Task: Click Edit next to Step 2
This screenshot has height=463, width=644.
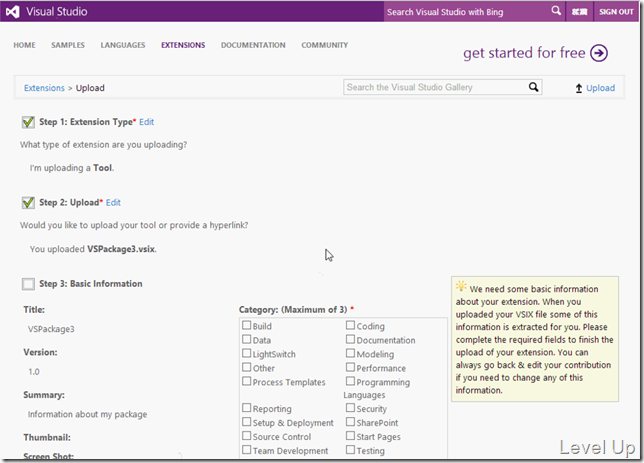Action: [113, 203]
